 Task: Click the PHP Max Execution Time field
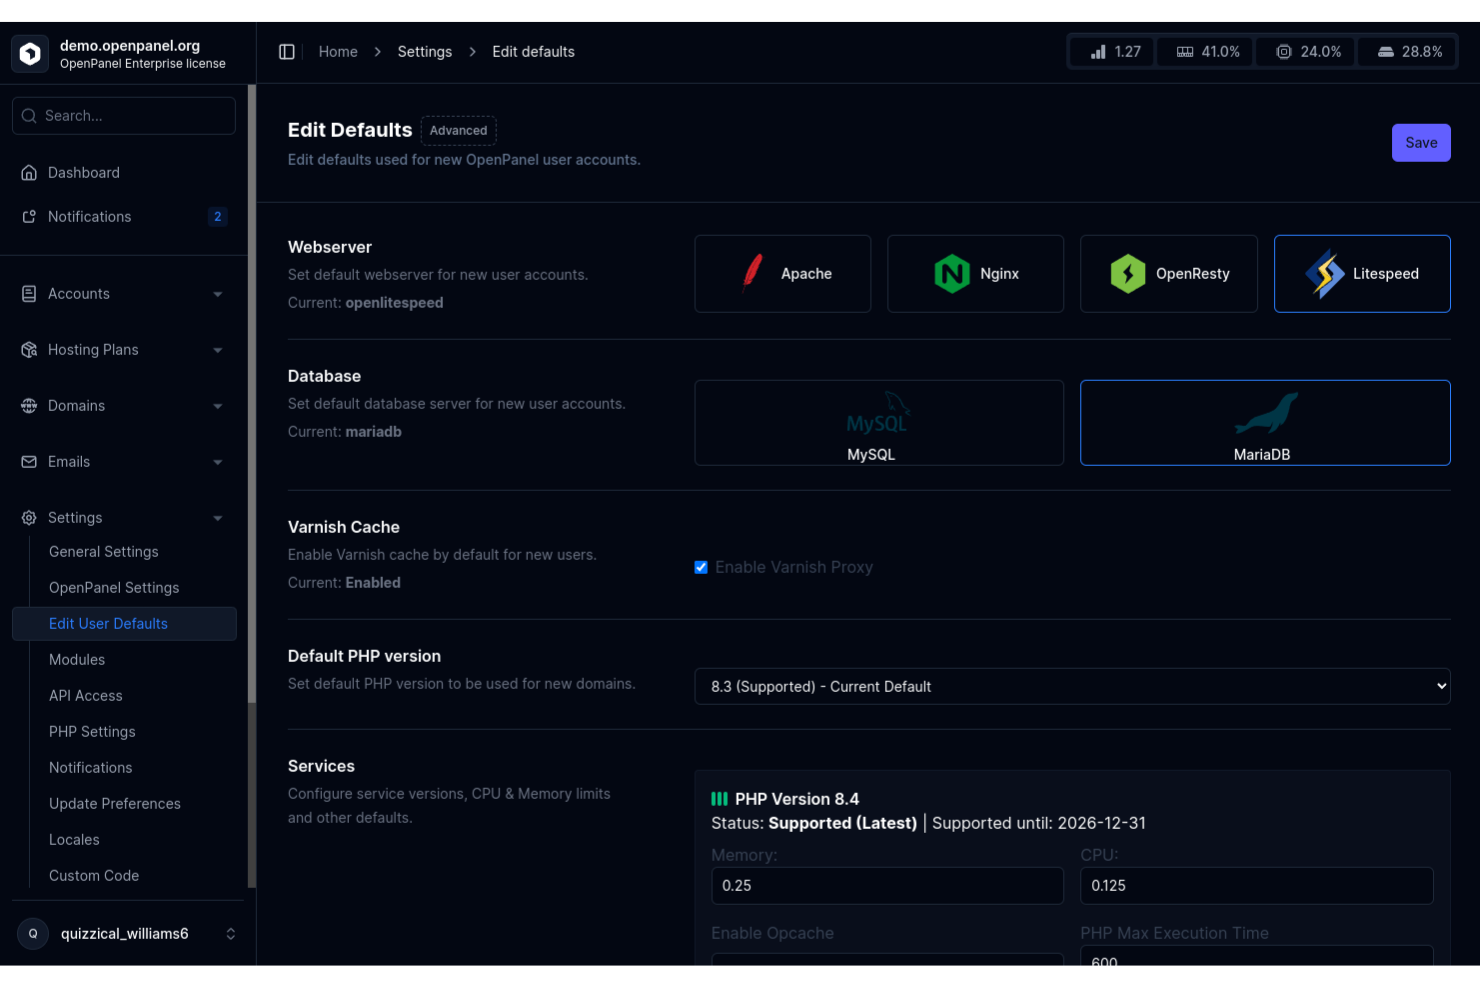pyautogui.click(x=1257, y=956)
